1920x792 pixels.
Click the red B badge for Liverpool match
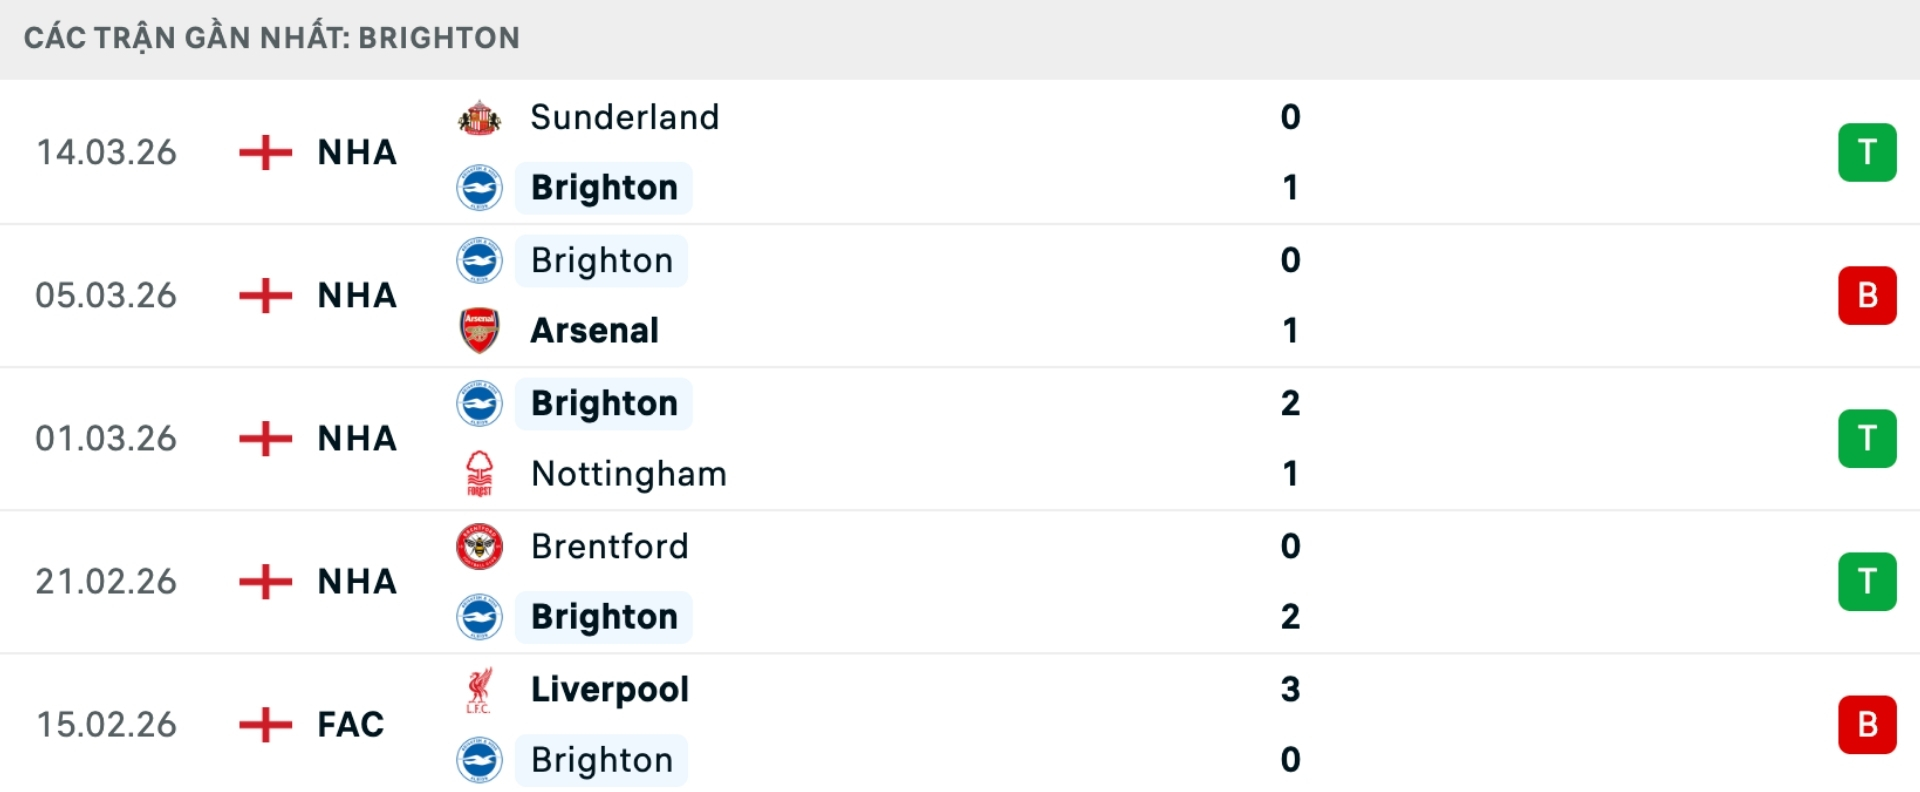pyautogui.click(x=1866, y=724)
